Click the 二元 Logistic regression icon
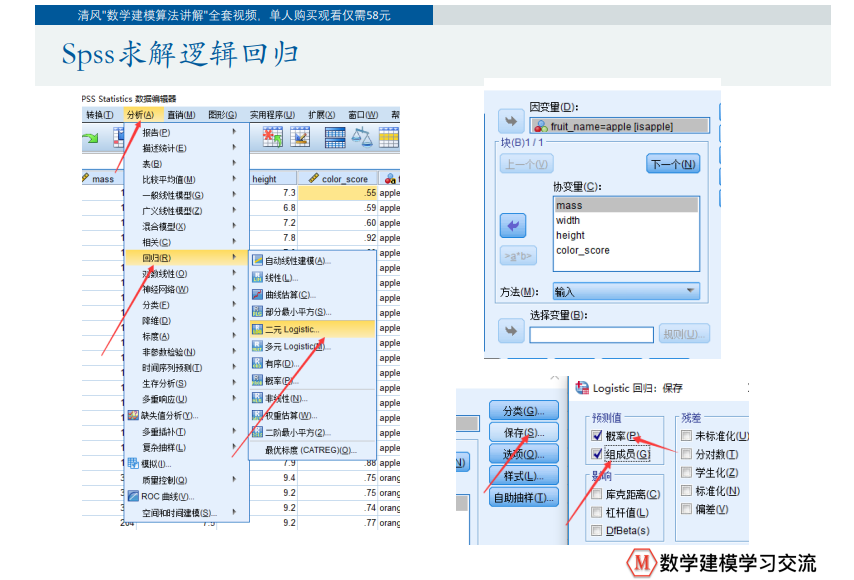 [257, 328]
